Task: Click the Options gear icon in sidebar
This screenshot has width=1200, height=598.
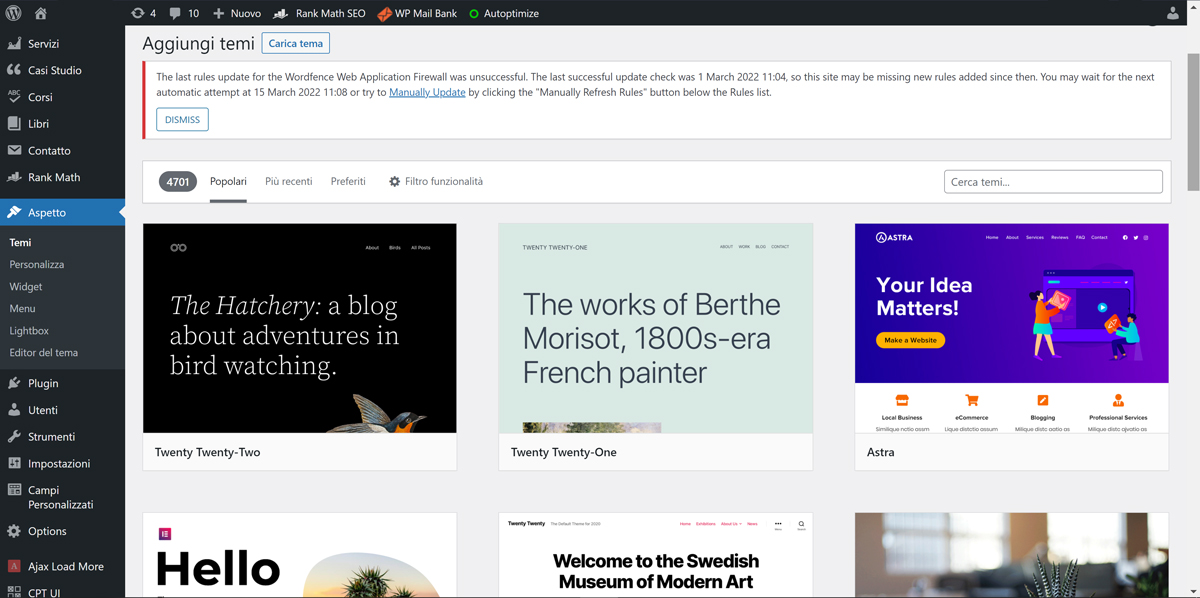Action: [x=14, y=531]
